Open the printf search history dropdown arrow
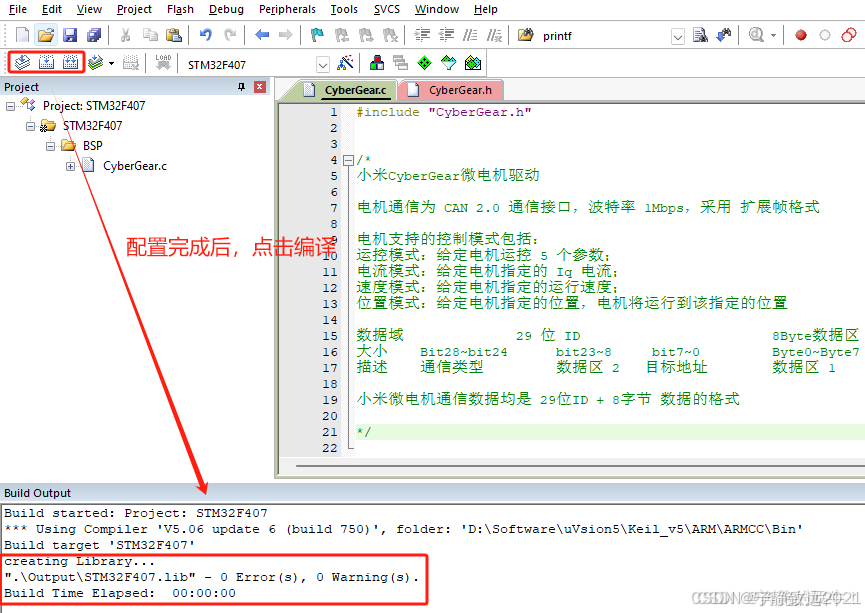Viewport: 865px width, 613px height. (x=677, y=36)
